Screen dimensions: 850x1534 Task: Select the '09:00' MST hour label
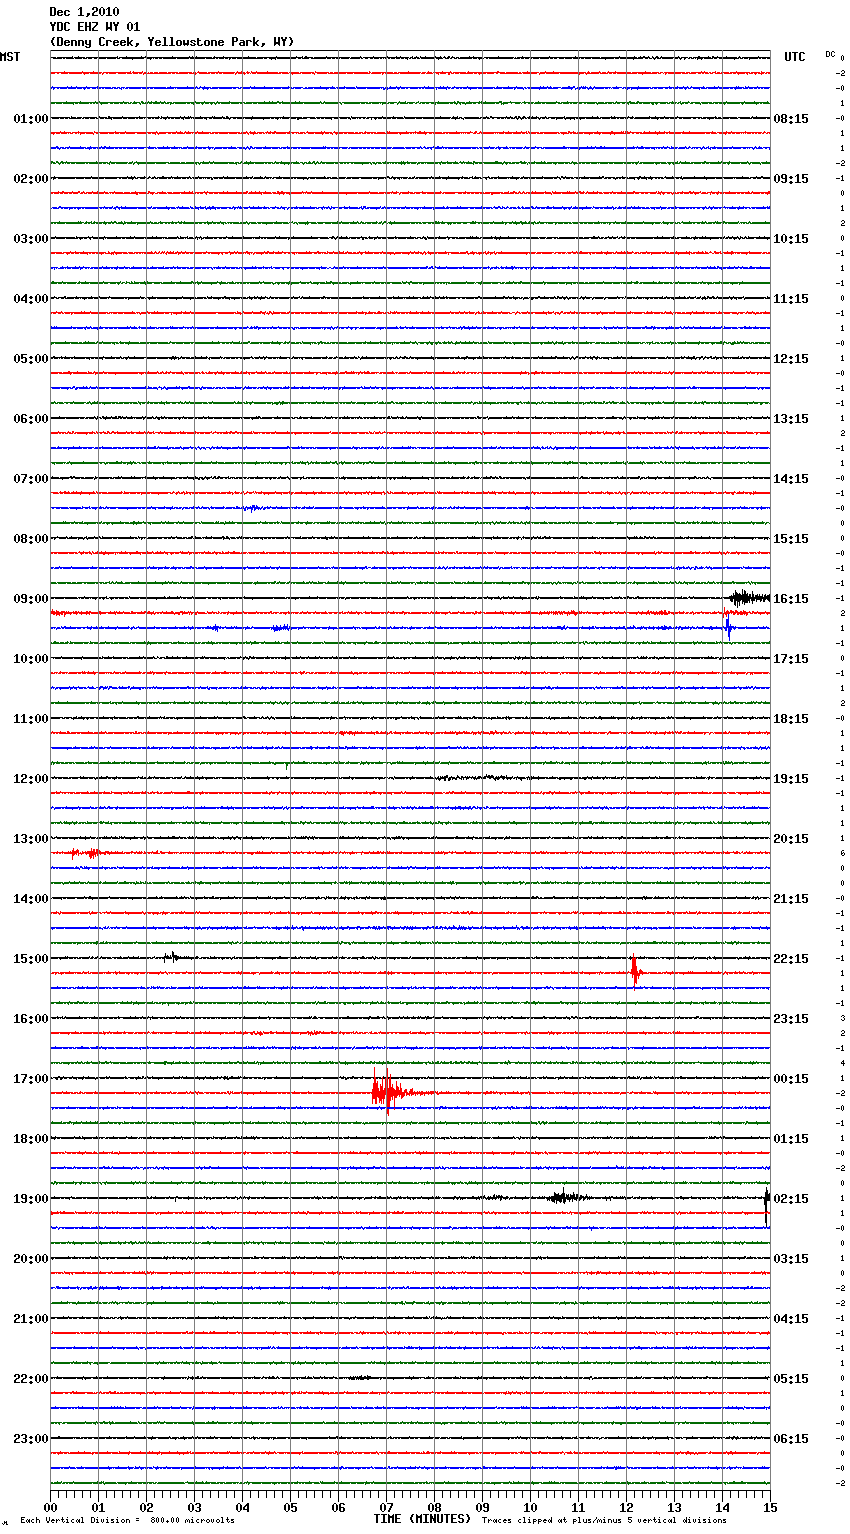pos(31,599)
